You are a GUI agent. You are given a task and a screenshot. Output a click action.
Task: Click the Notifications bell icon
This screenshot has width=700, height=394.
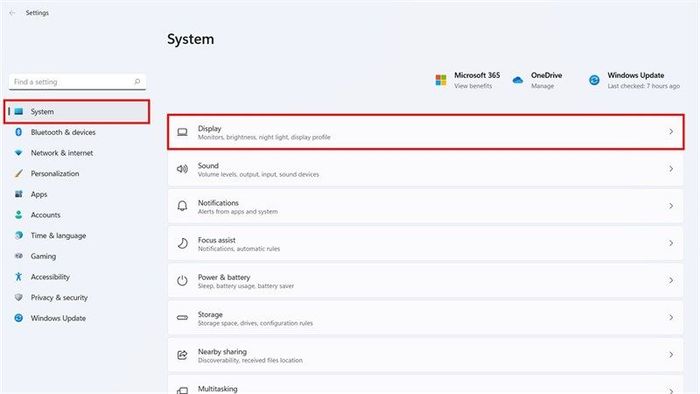click(182, 206)
